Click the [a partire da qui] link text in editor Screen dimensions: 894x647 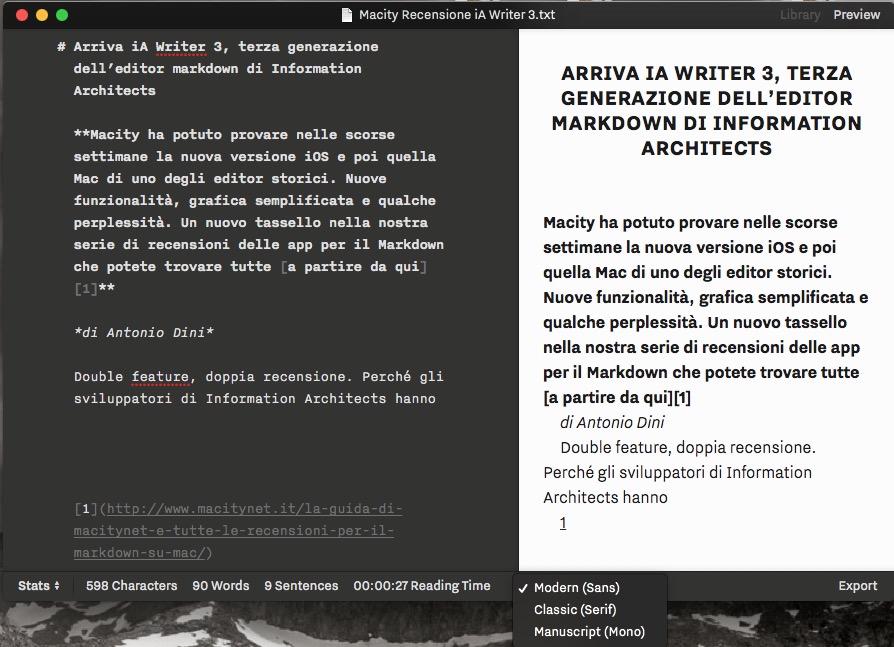click(x=354, y=267)
